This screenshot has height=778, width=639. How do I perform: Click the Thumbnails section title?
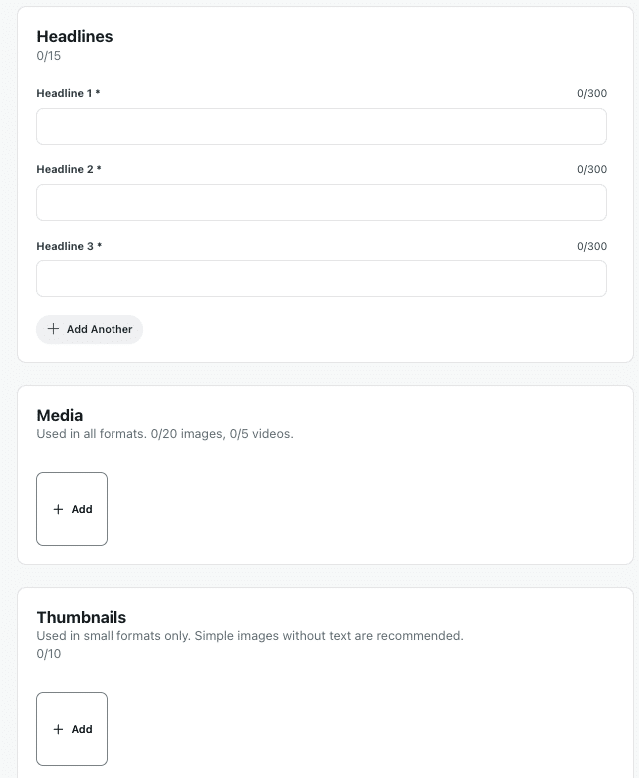pos(81,617)
